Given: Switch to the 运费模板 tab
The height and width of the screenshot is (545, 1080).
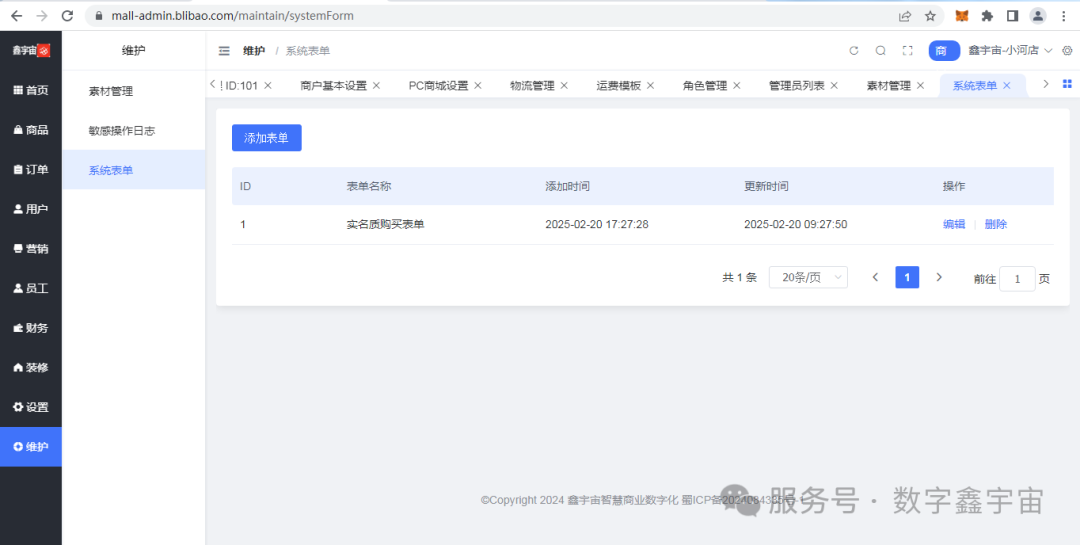Looking at the screenshot, I should coord(619,85).
